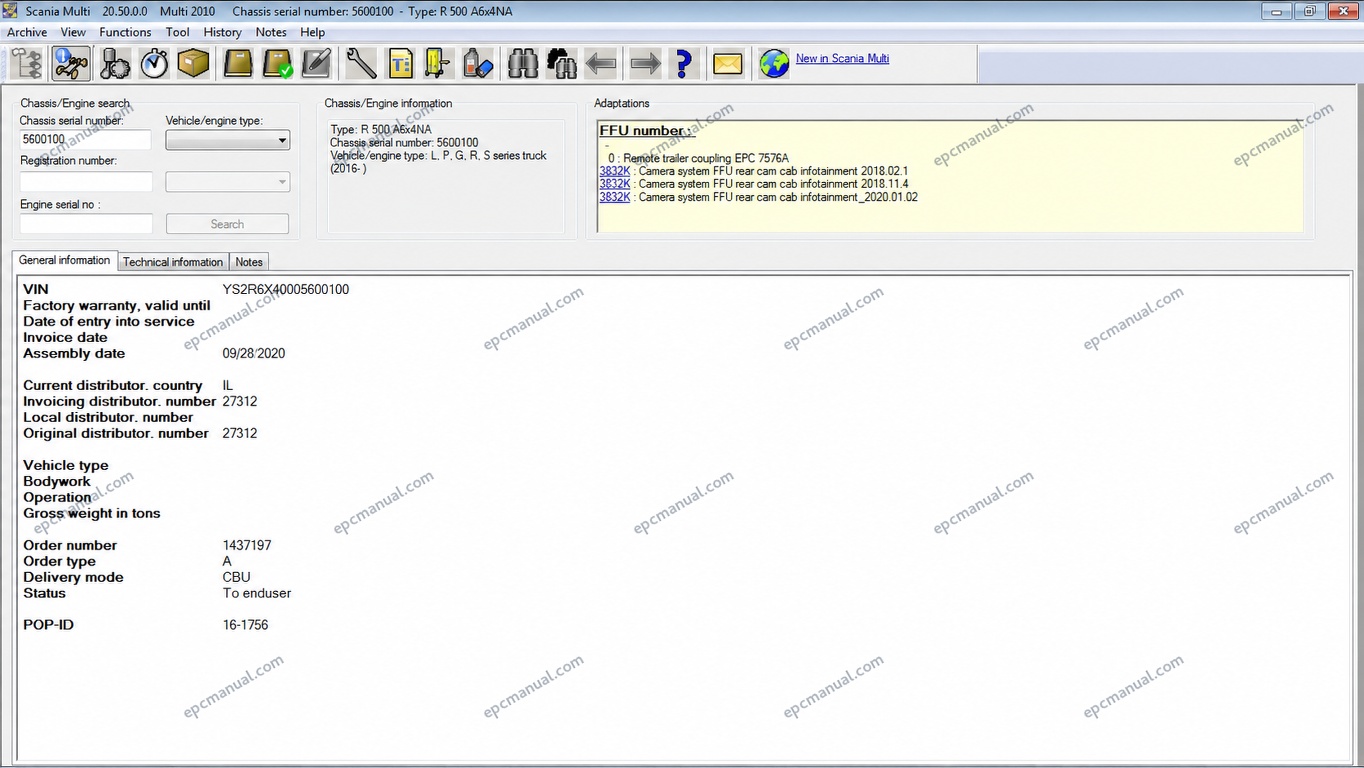The height and width of the screenshot is (768, 1364).
Task: Open the Functions menu
Action: pyautogui.click(x=125, y=32)
